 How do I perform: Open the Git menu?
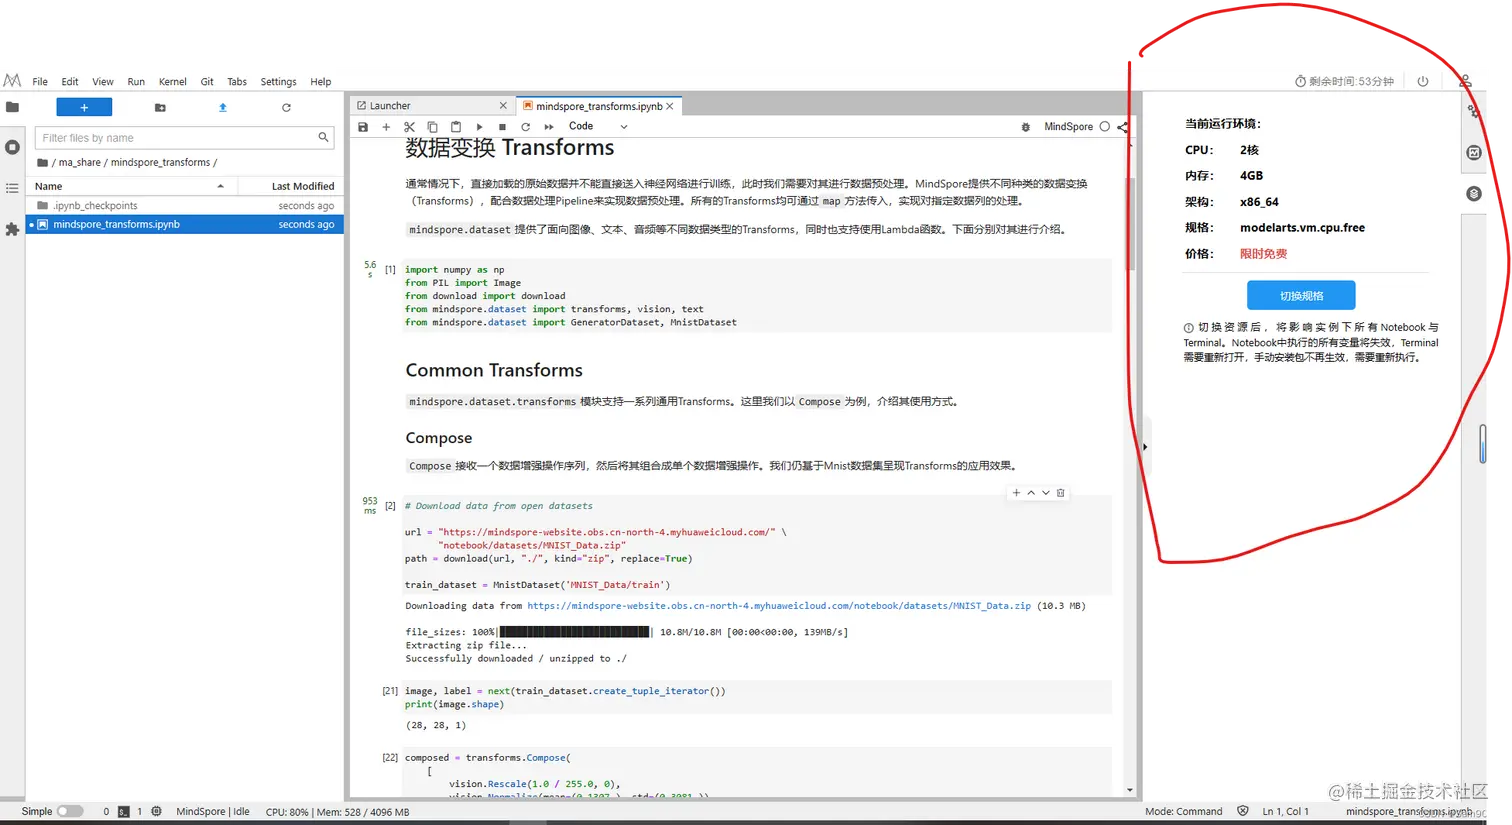coord(207,82)
